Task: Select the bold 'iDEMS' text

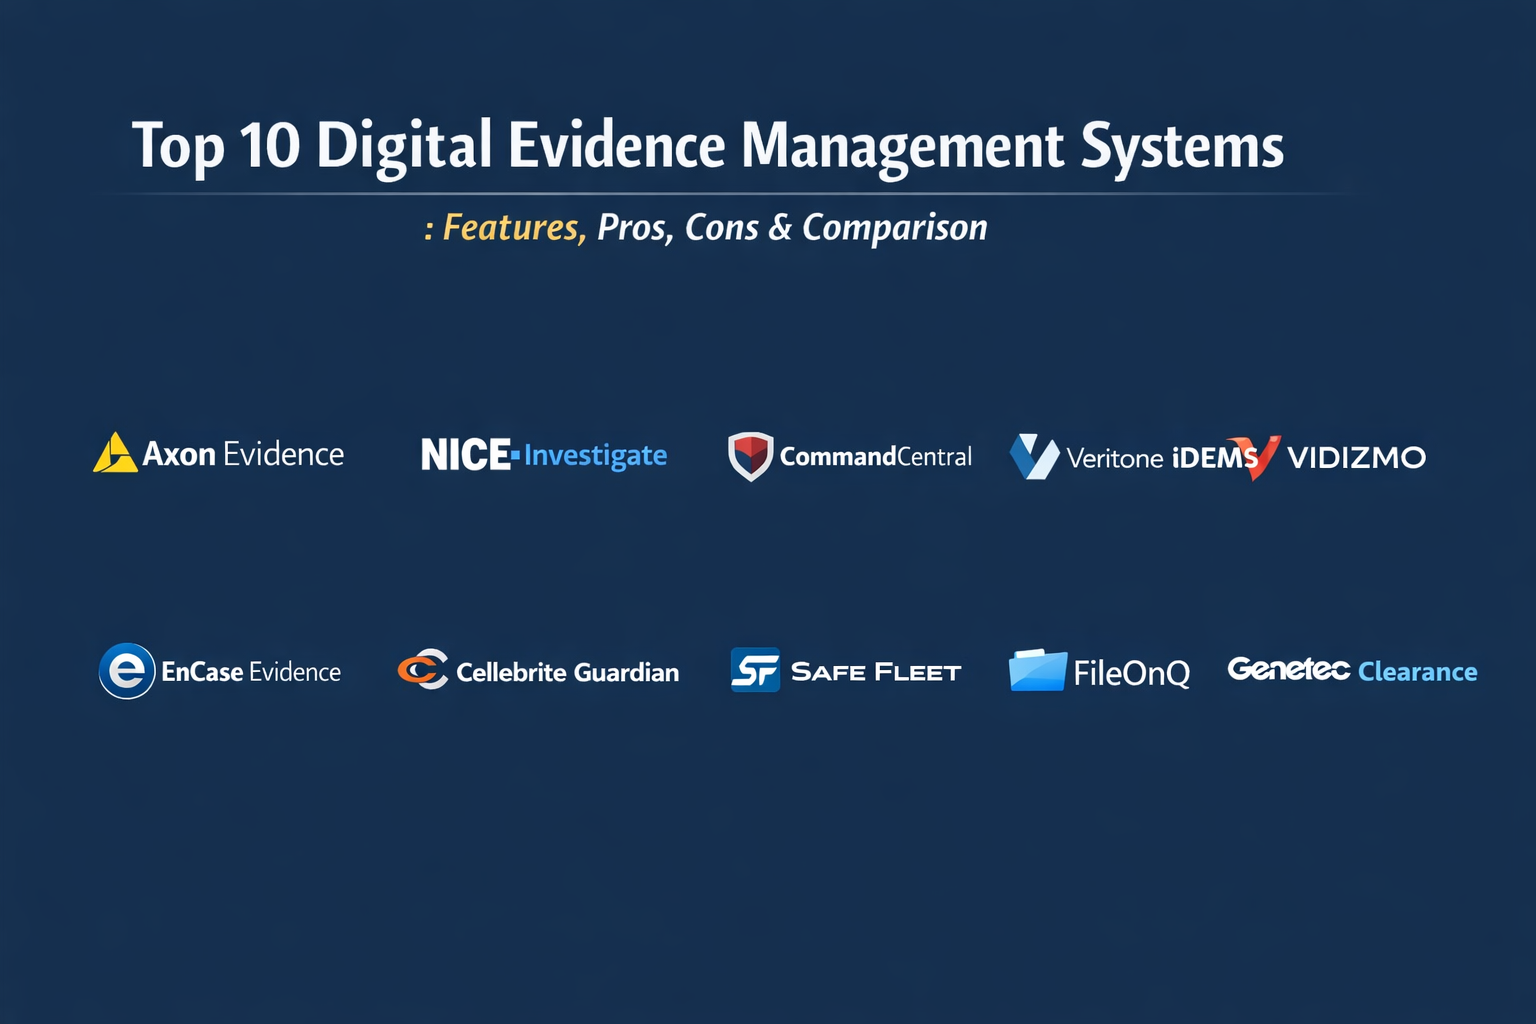Action: (x=1214, y=458)
